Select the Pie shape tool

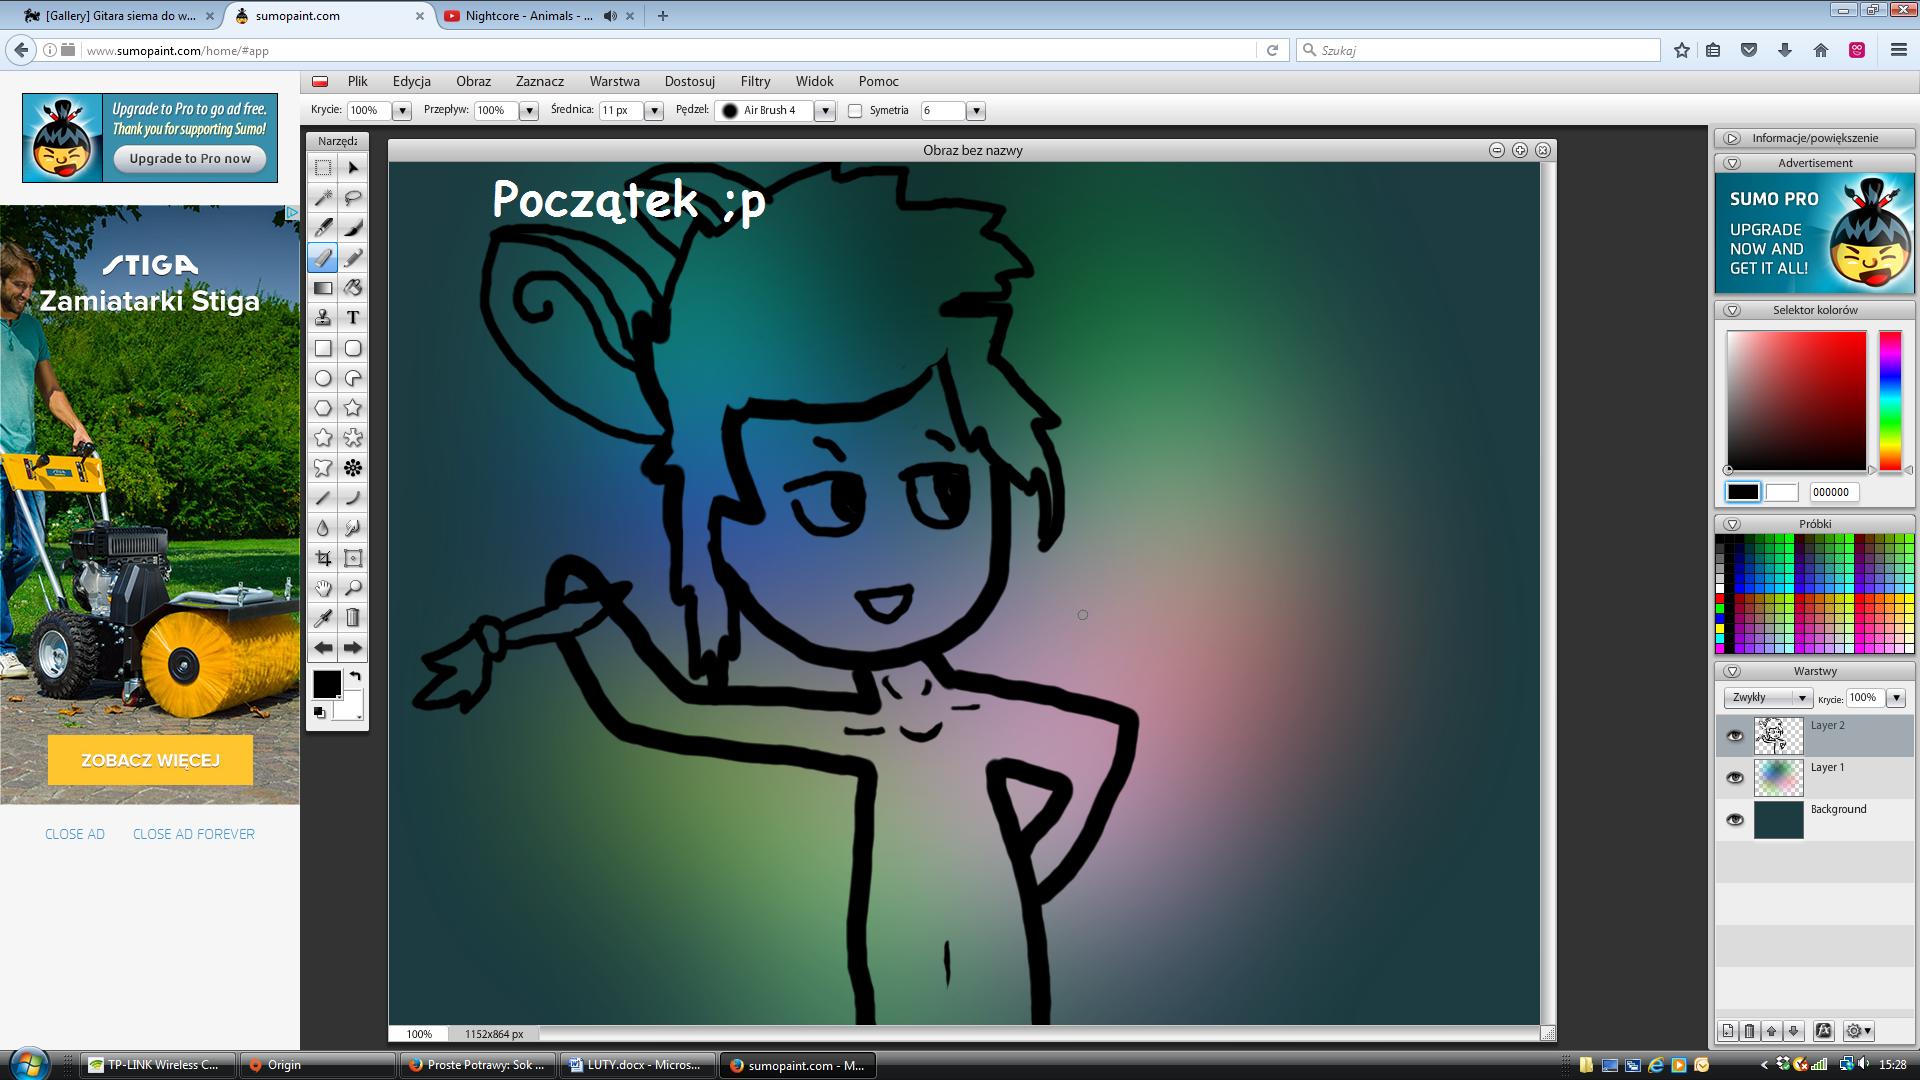click(353, 378)
